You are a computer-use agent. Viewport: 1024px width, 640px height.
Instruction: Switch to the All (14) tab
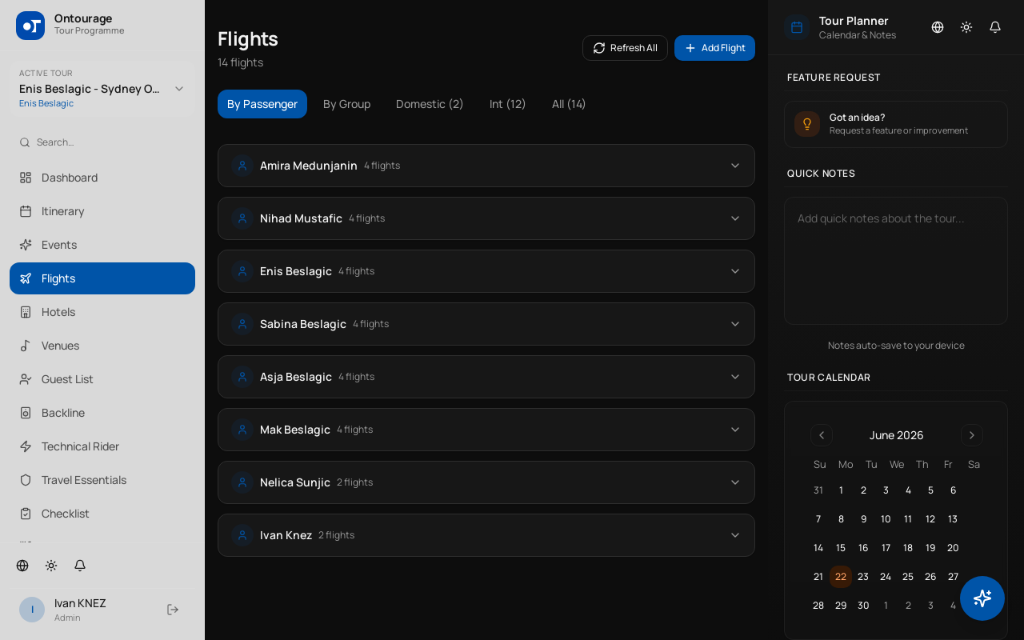coord(568,104)
